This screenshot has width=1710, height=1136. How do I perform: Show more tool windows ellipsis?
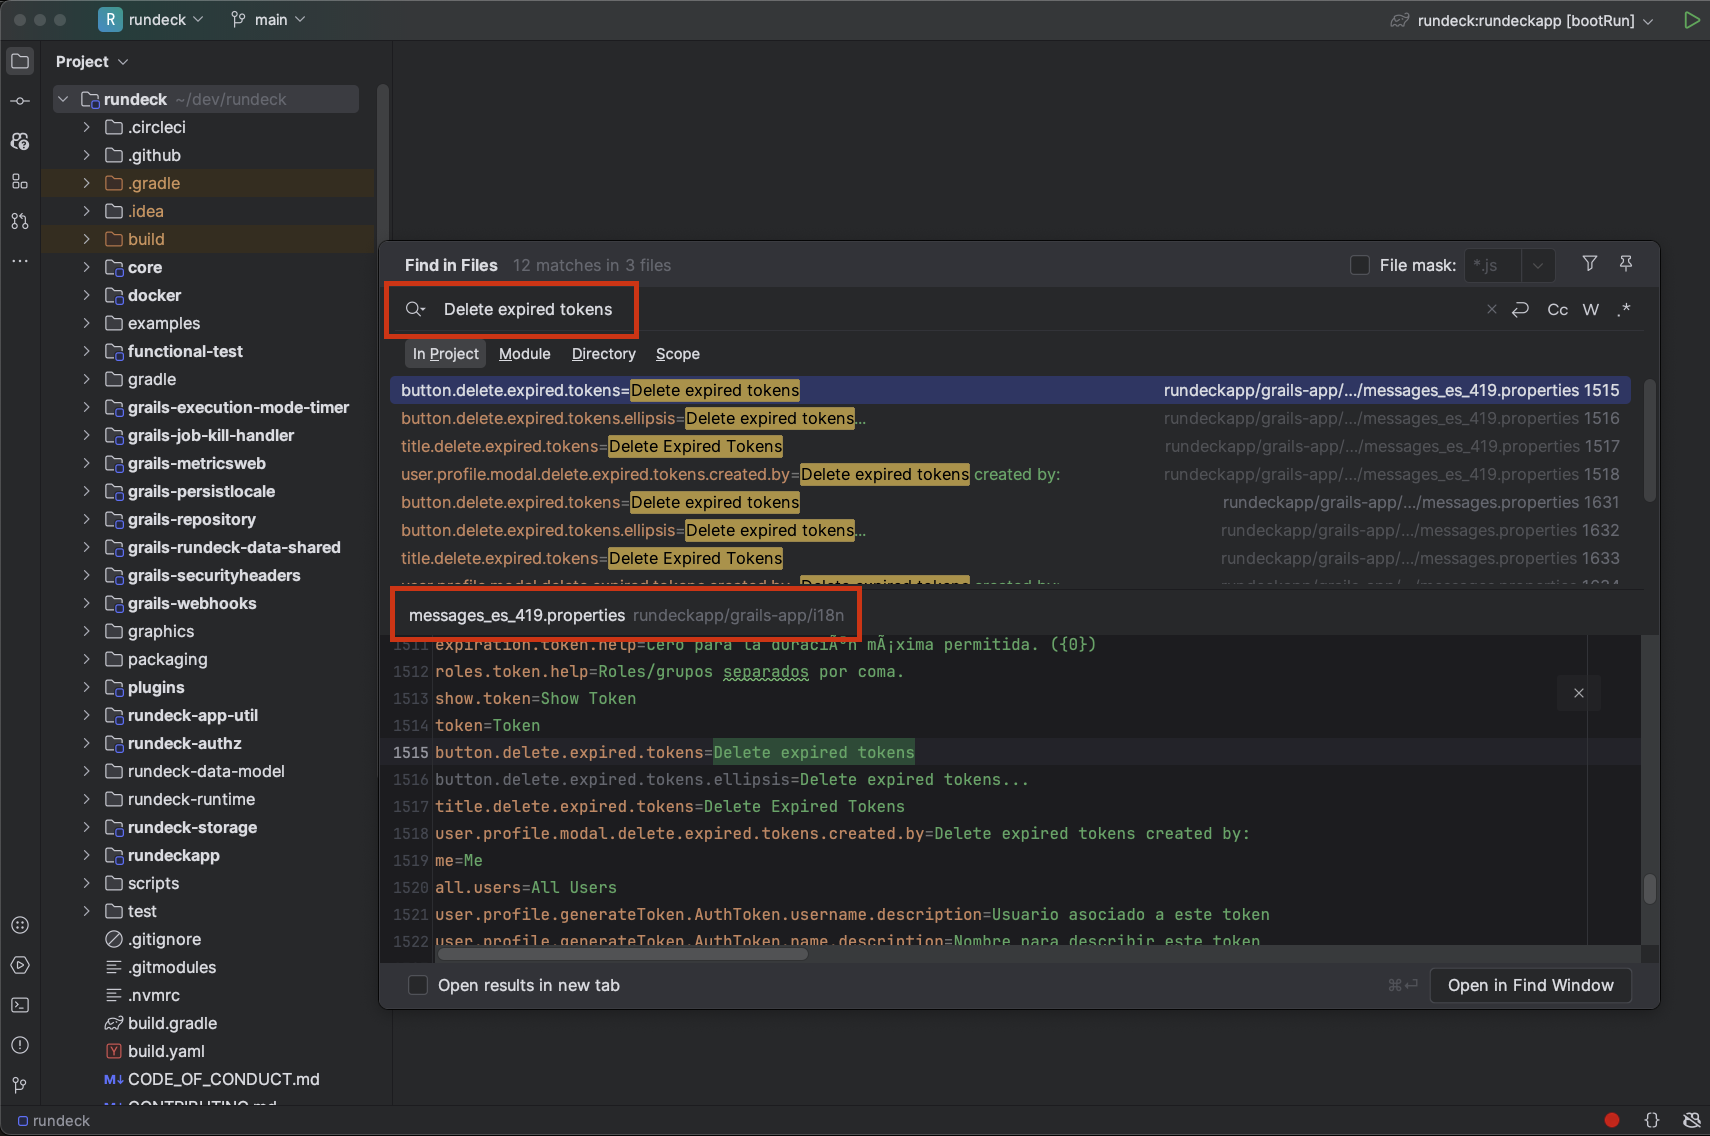pyautogui.click(x=20, y=261)
